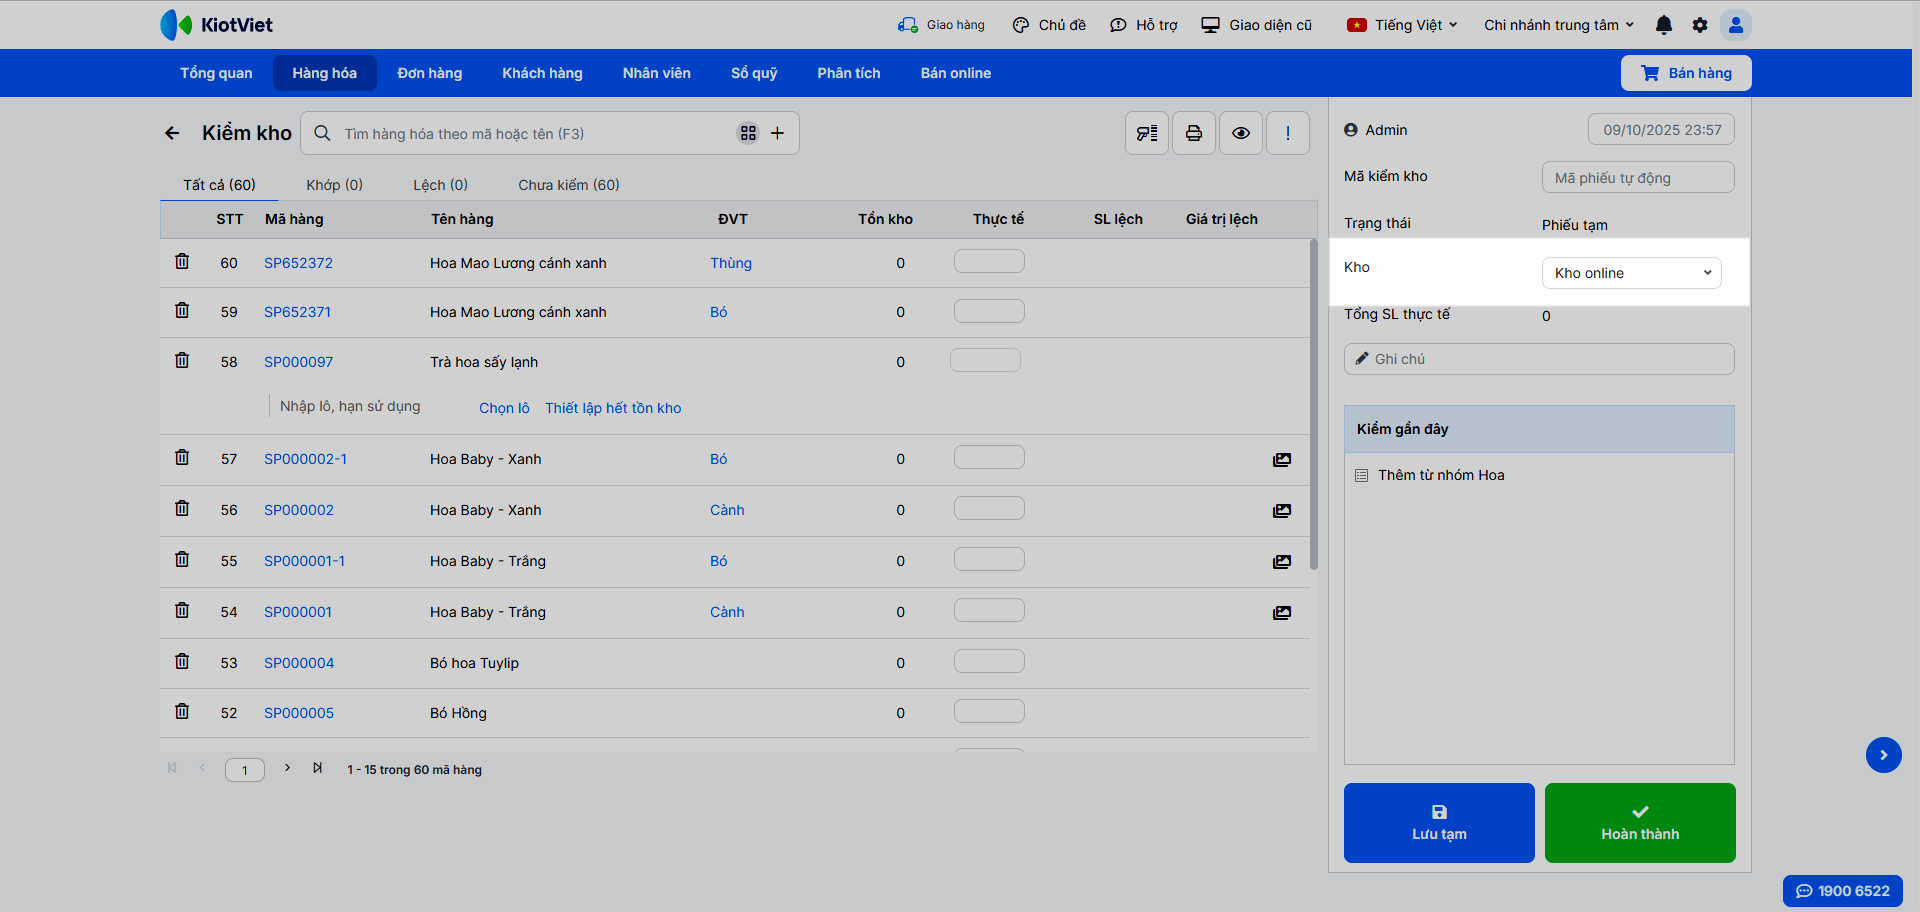Open the Bán online menu
Viewport: 1920px width, 912px height.
point(956,73)
